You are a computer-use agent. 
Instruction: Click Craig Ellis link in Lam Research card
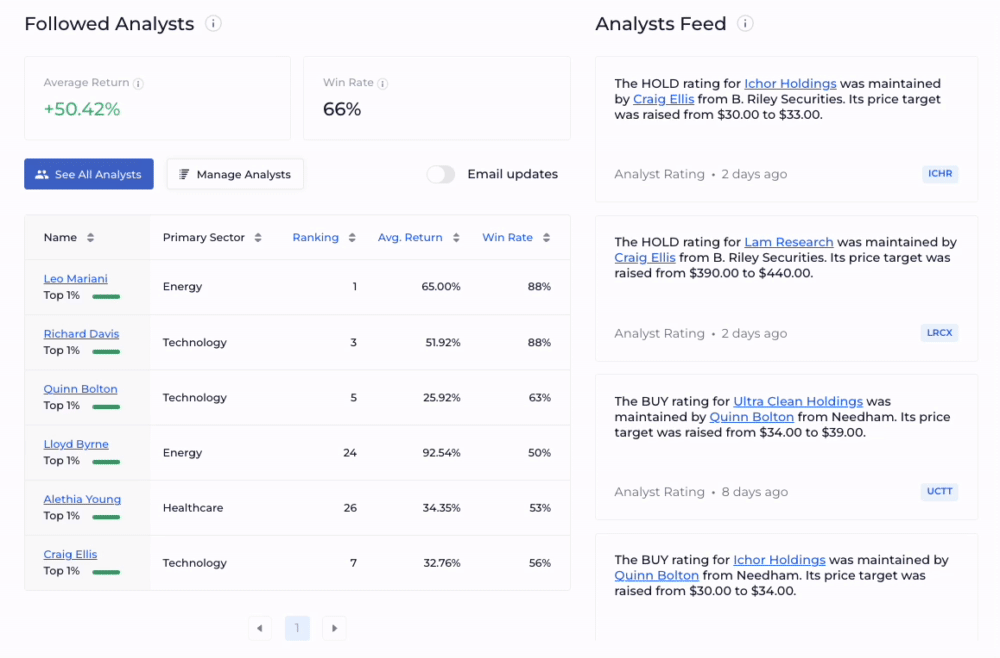[x=645, y=258]
